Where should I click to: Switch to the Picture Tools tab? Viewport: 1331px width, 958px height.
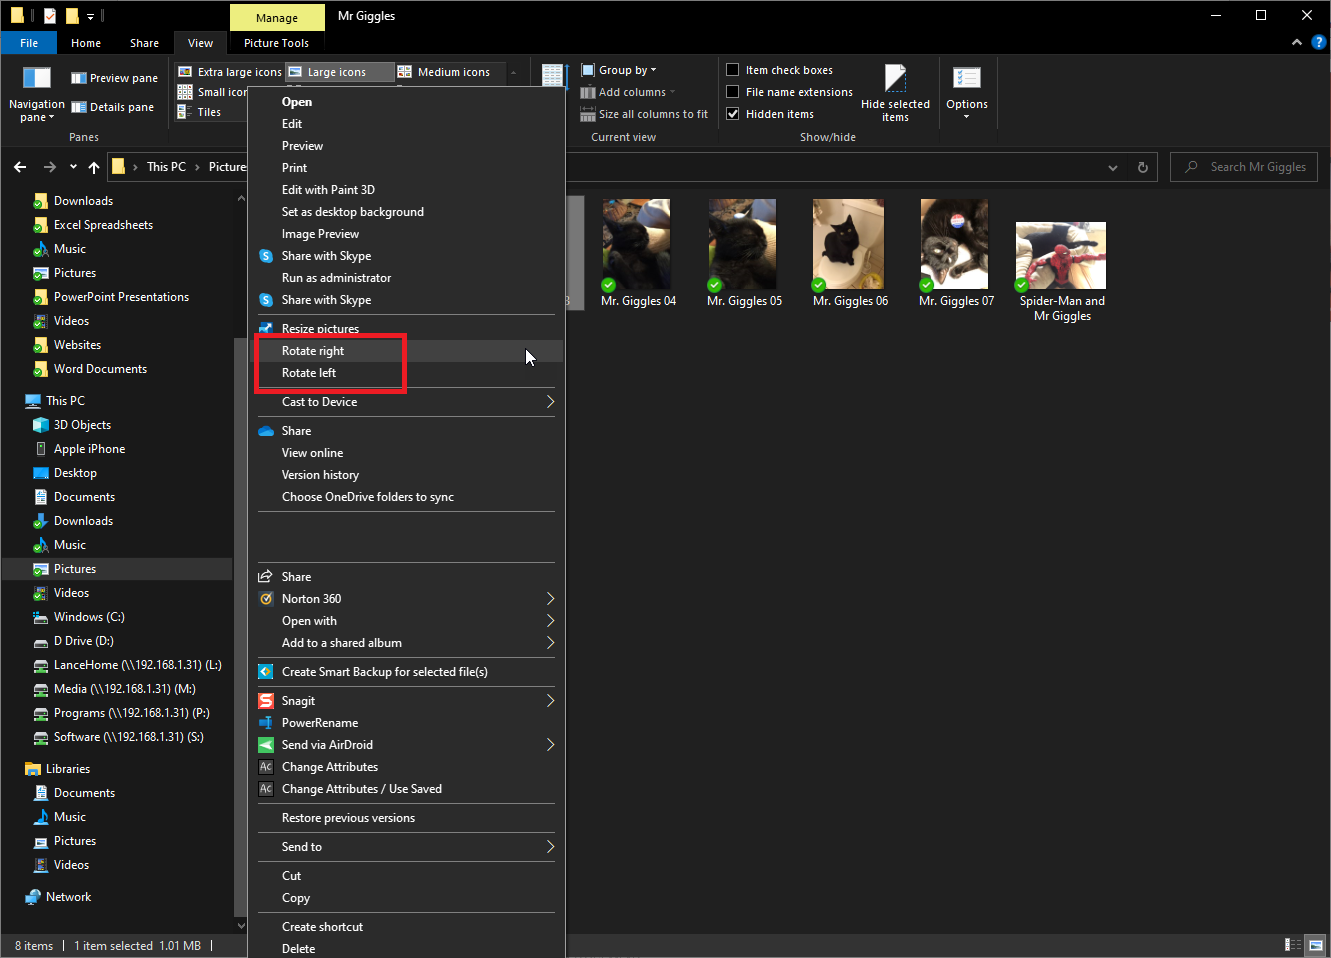click(277, 43)
